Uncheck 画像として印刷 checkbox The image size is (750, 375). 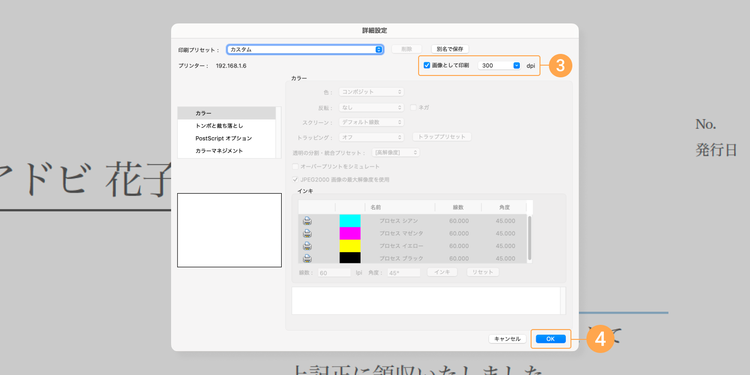427,65
